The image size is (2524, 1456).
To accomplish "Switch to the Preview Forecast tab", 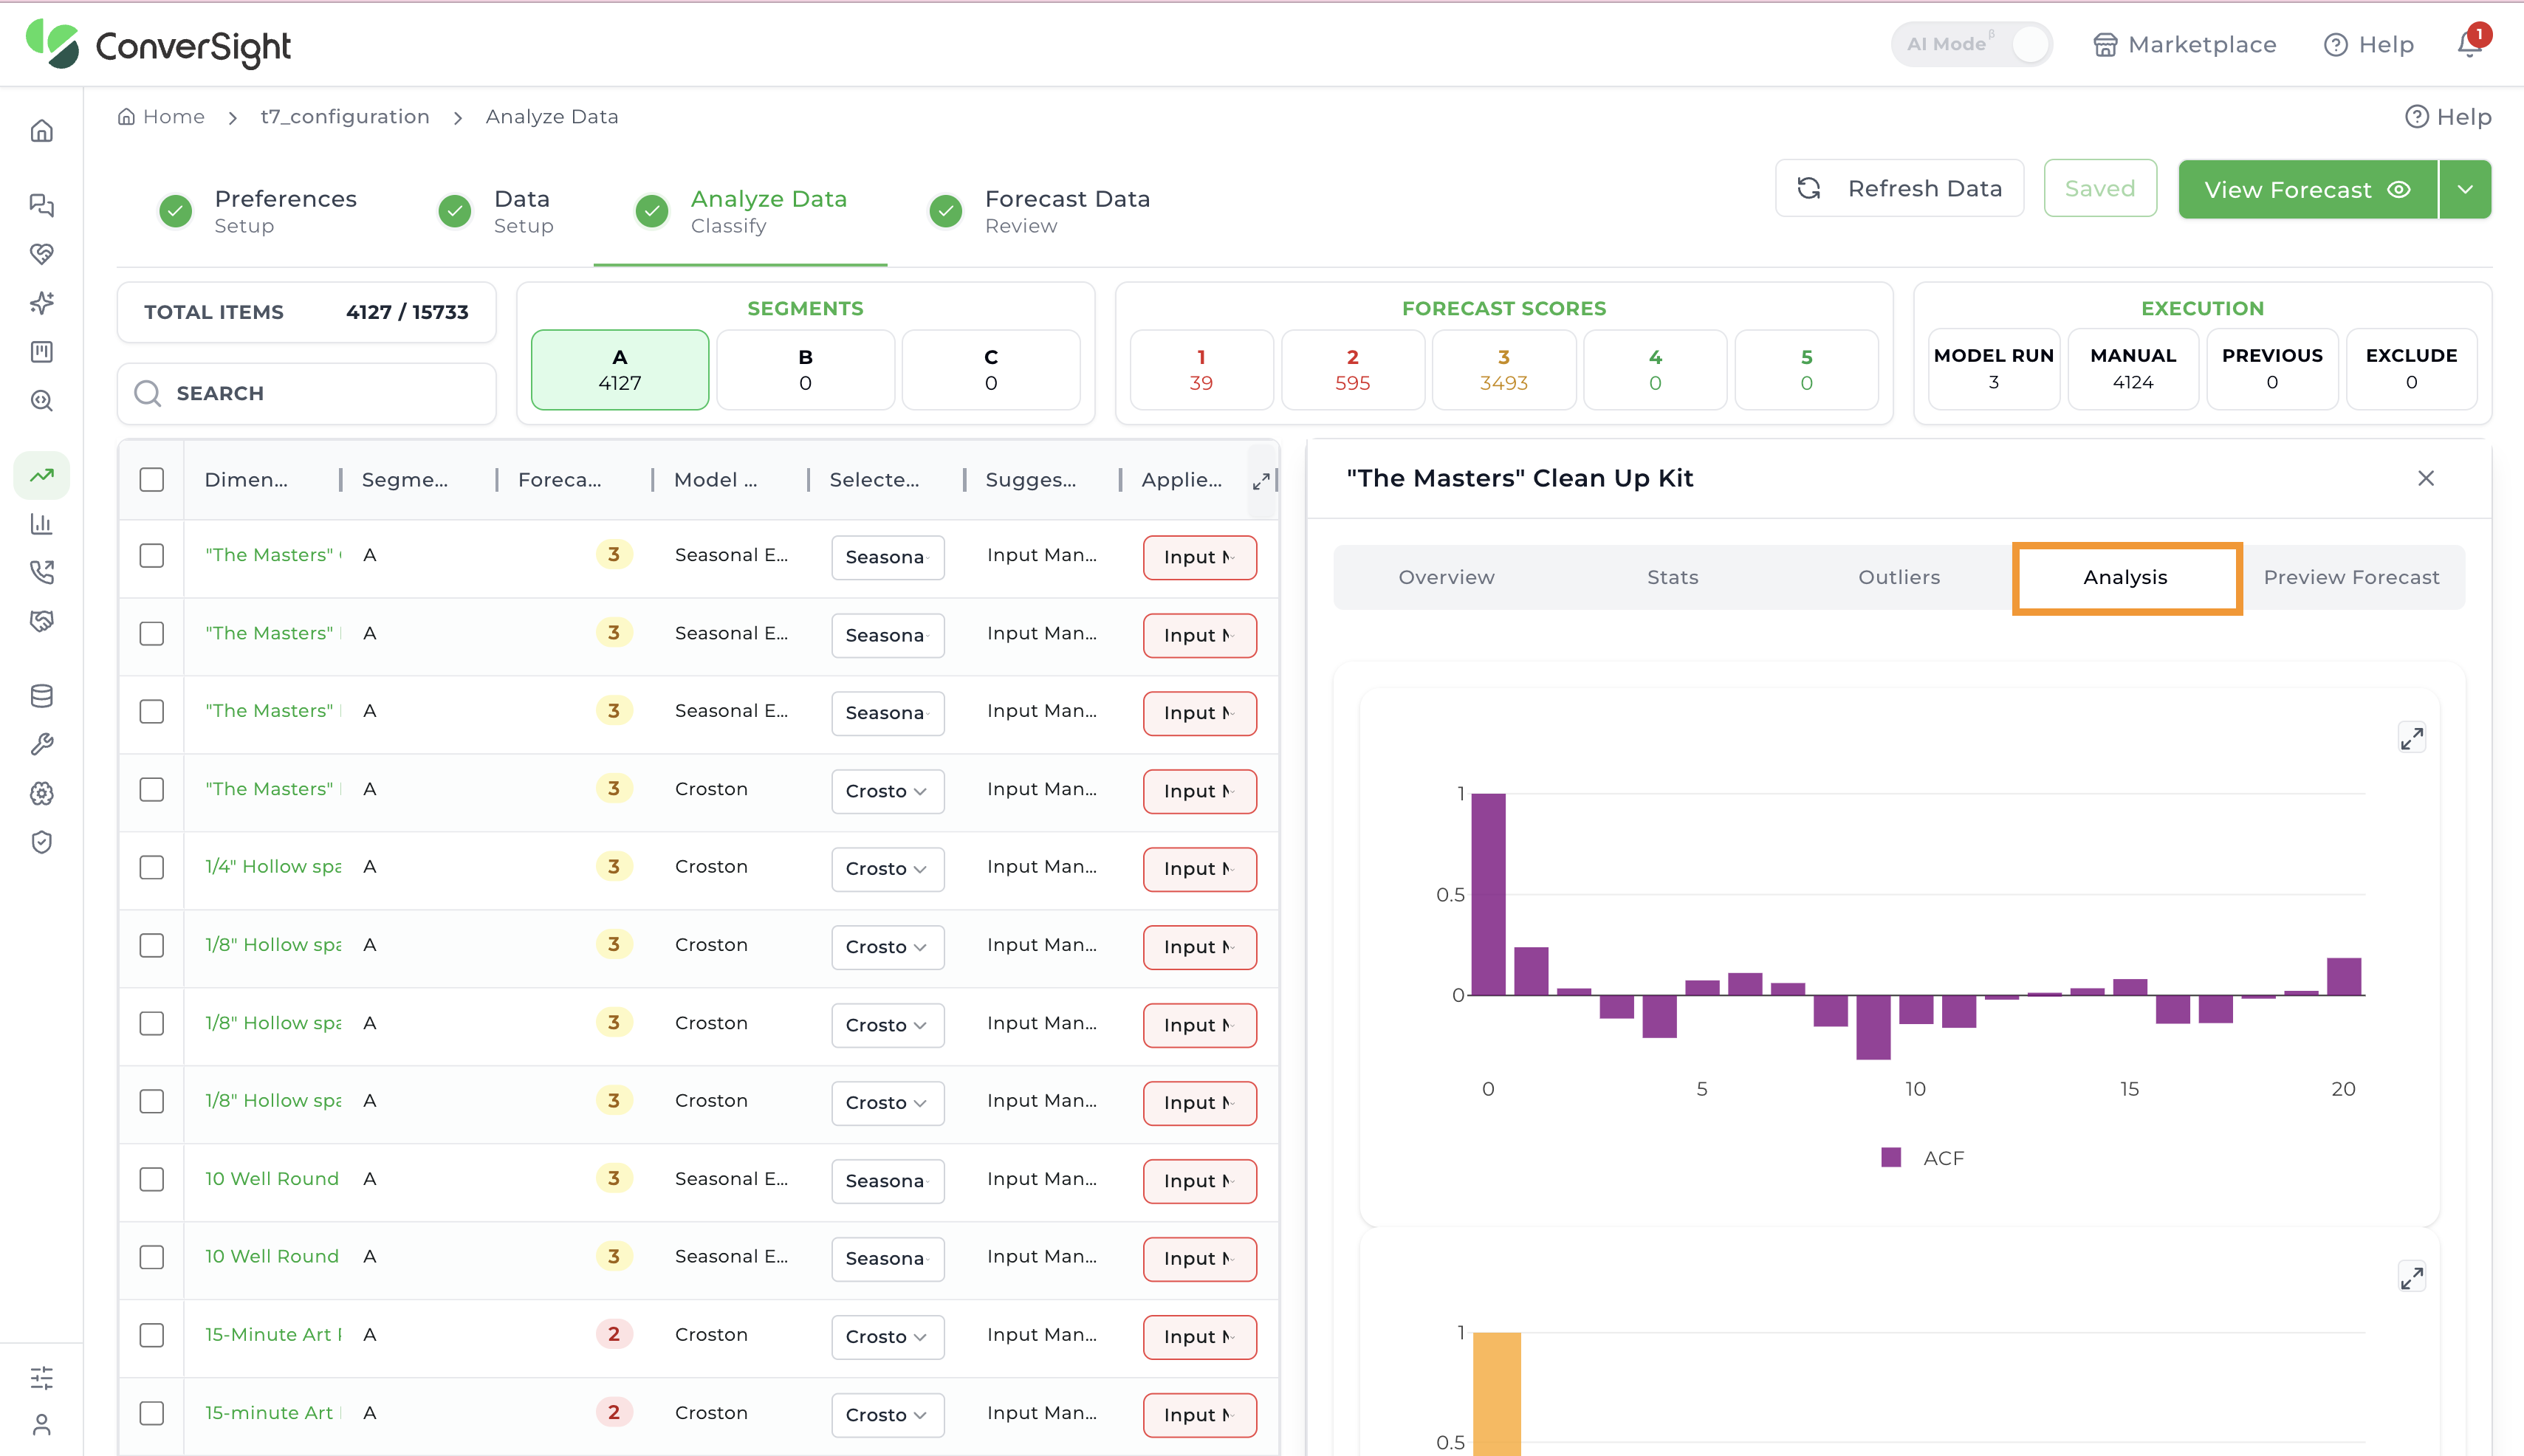I will (x=2351, y=578).
